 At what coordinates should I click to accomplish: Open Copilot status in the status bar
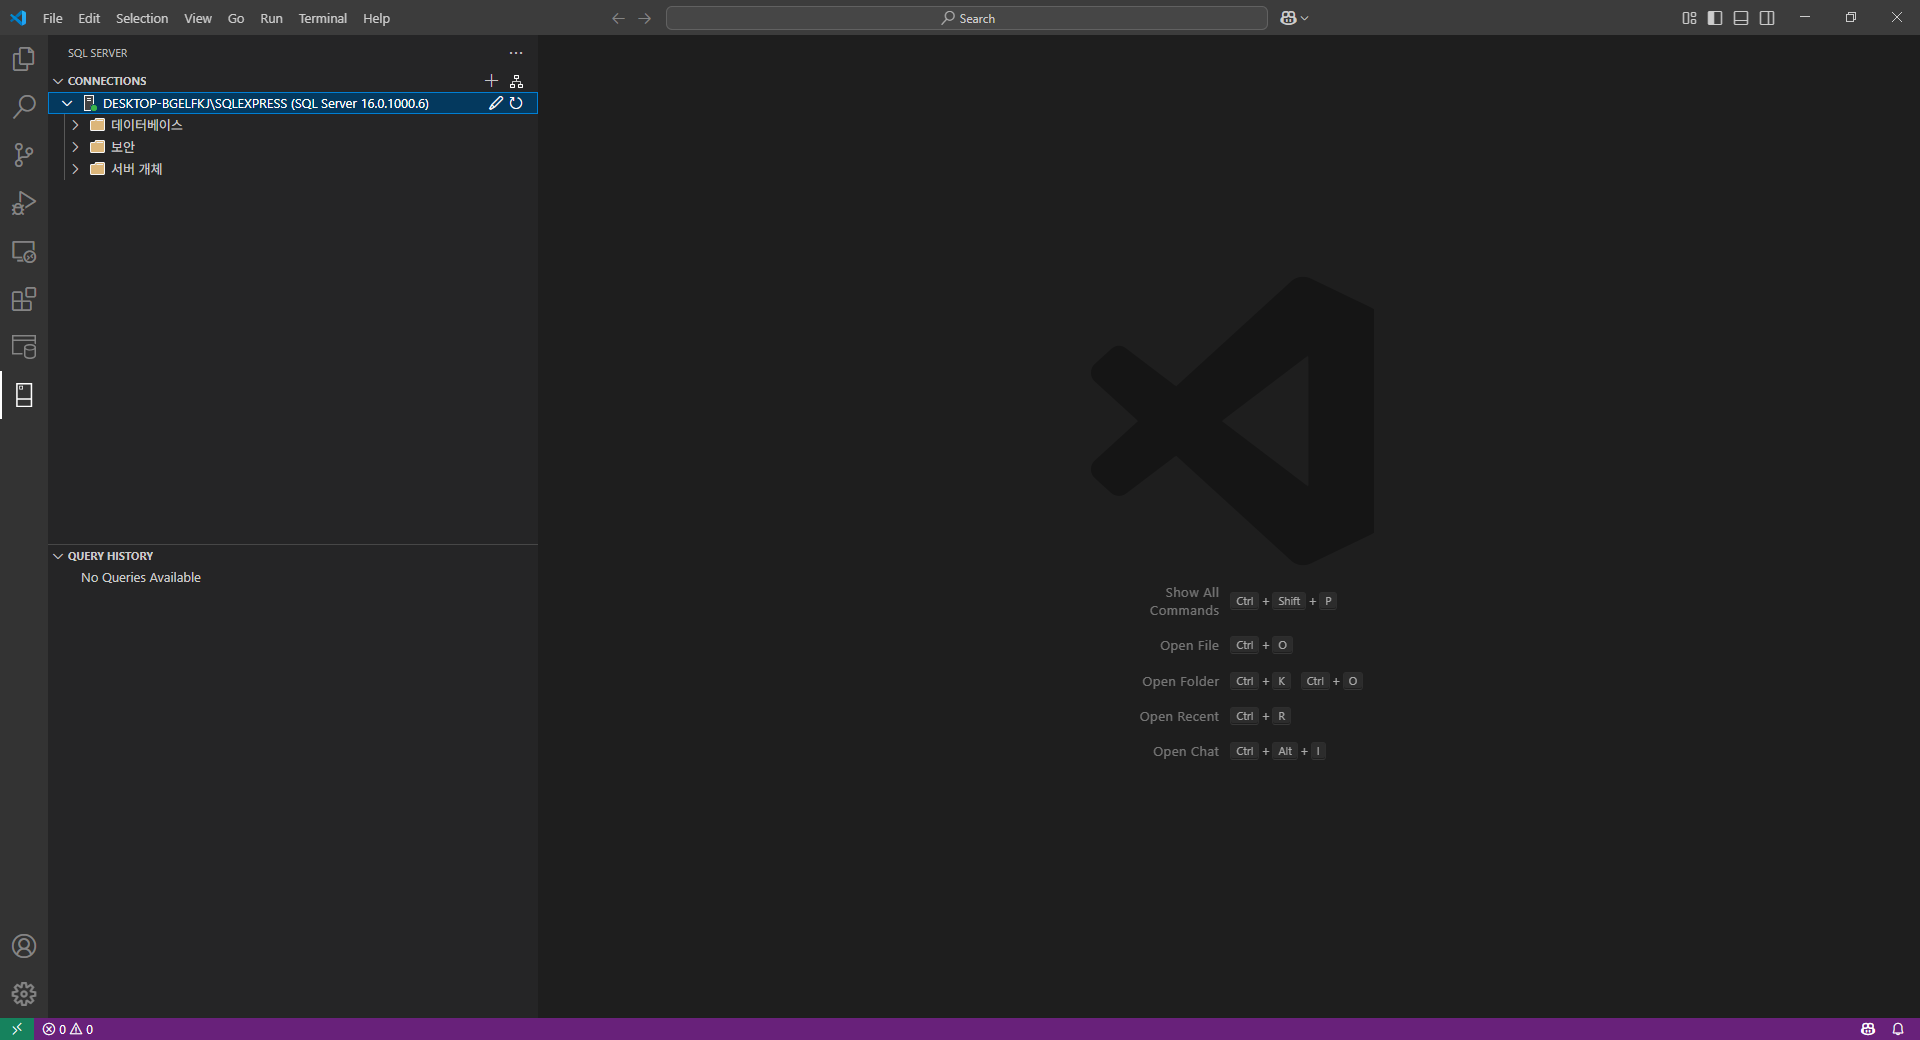tap(1868, 1029)
